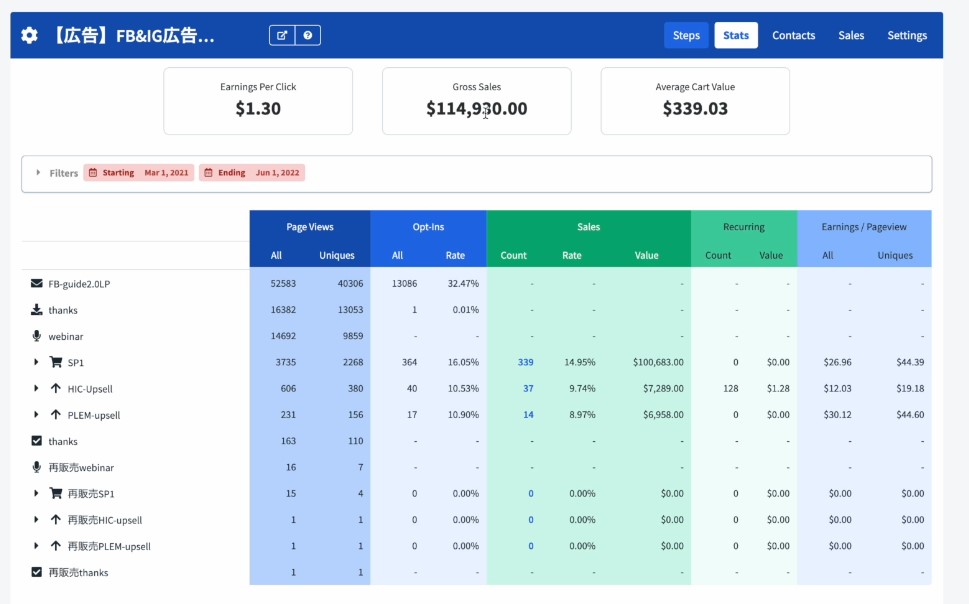Click the calendar icon in Starting filter
Image resolution: width=969 pixels, height=604 pixels.
point(93,172)
